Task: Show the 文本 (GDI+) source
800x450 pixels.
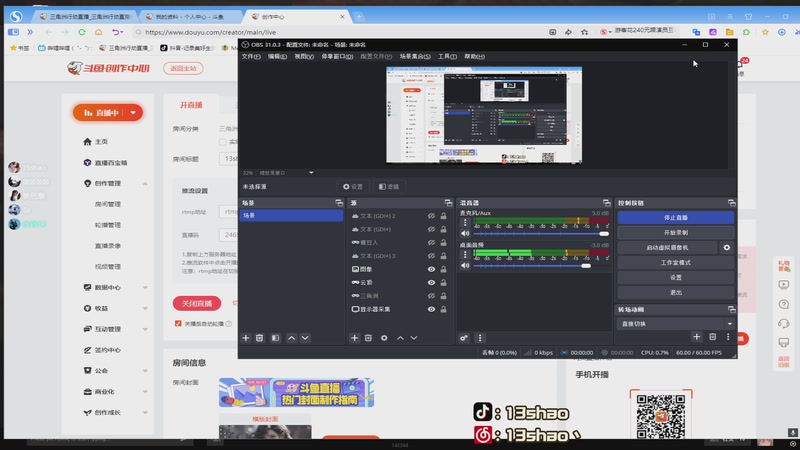Action: click(431, 230)
